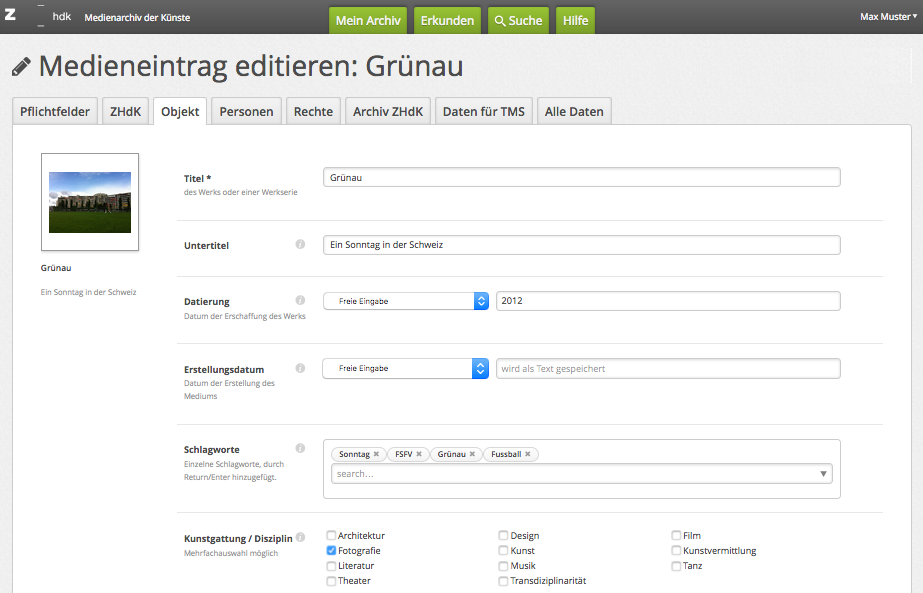Enable the Architektur checkbox
Image resolution: width=923 pixels, height=593 pixels.
332,536
